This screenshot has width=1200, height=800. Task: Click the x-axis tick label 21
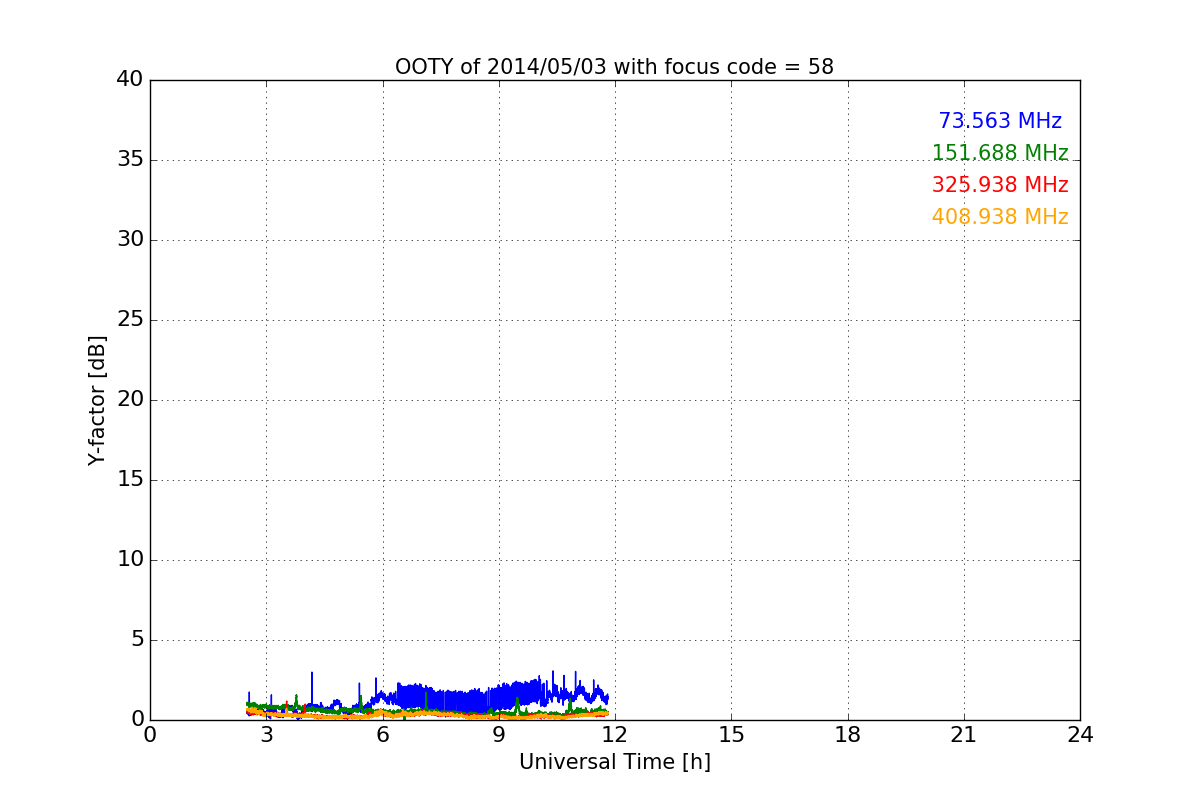tap(964, 735)
